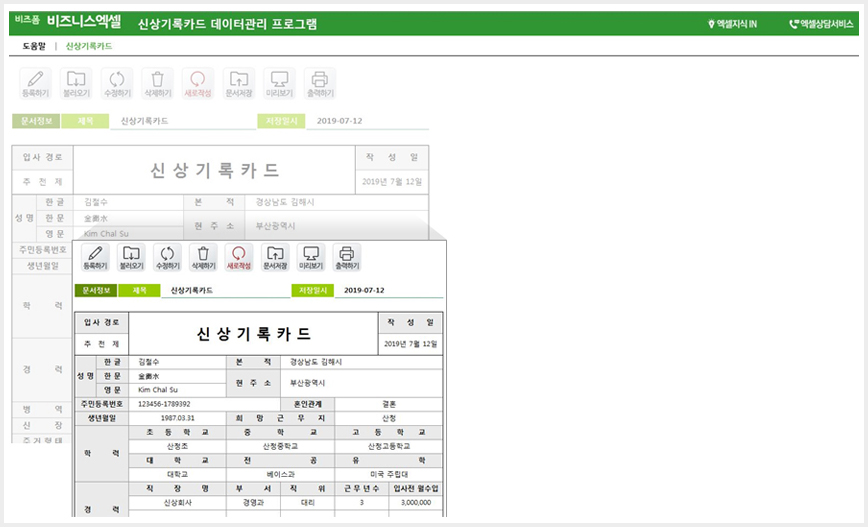868x527 pixels.
Task: Open 엑셀상담서비스 link in green header
Action: point(821,24)
